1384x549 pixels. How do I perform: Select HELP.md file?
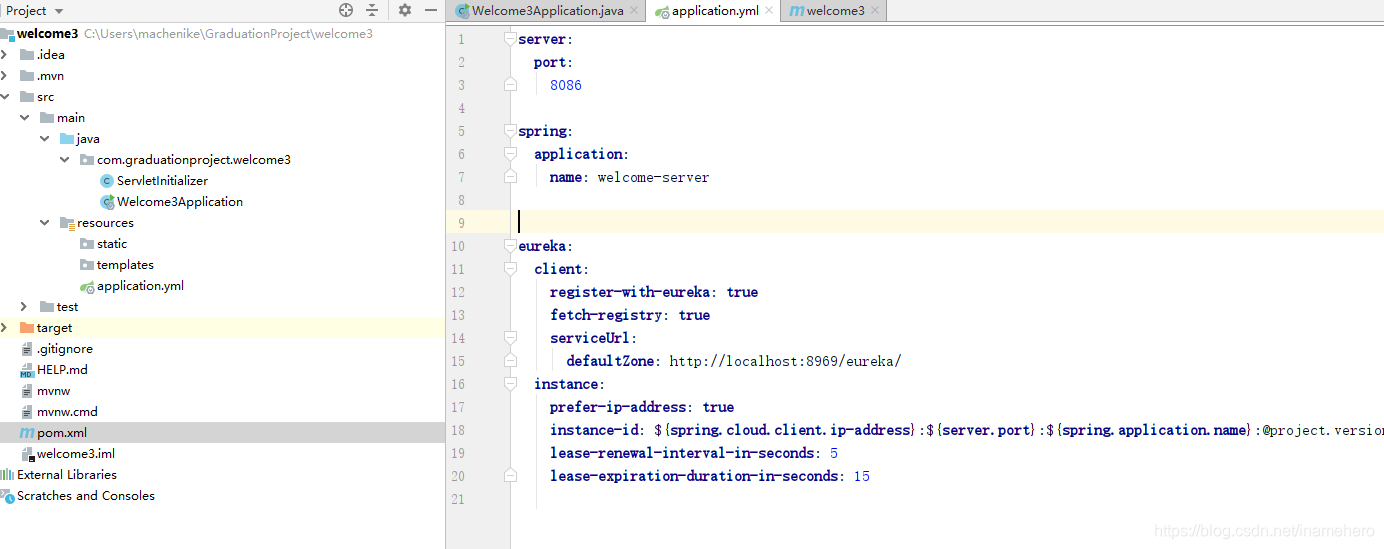(x=62, y=369)
